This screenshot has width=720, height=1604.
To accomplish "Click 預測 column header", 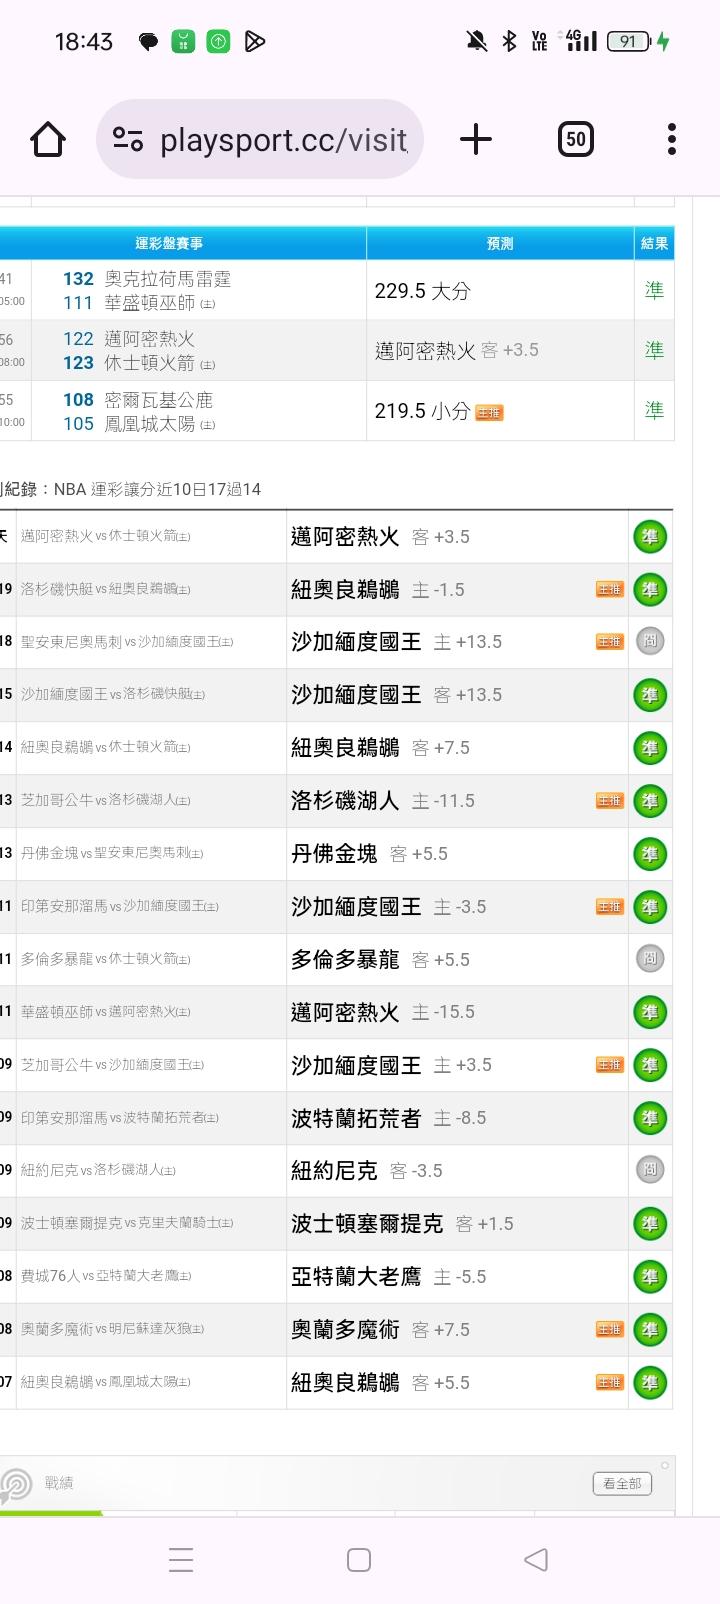I will tap(500, 243).
